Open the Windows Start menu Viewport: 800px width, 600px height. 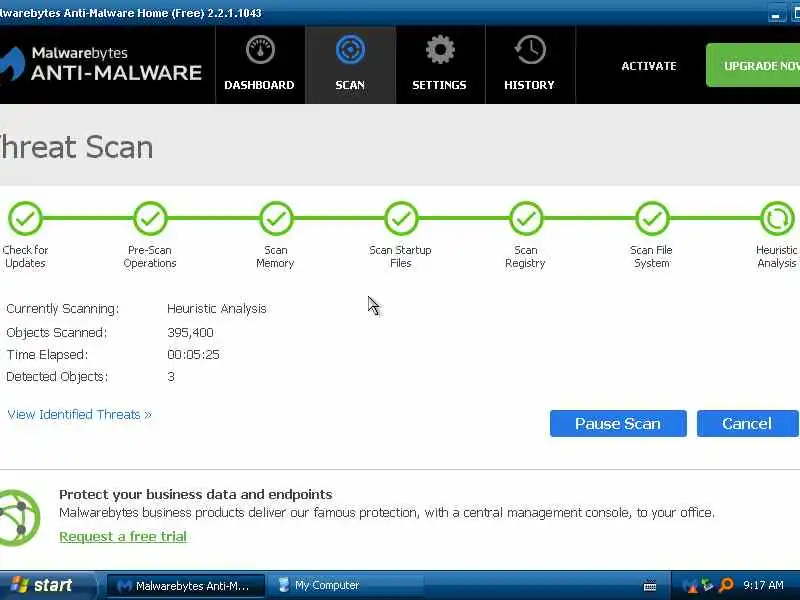[x=47, y=585]
